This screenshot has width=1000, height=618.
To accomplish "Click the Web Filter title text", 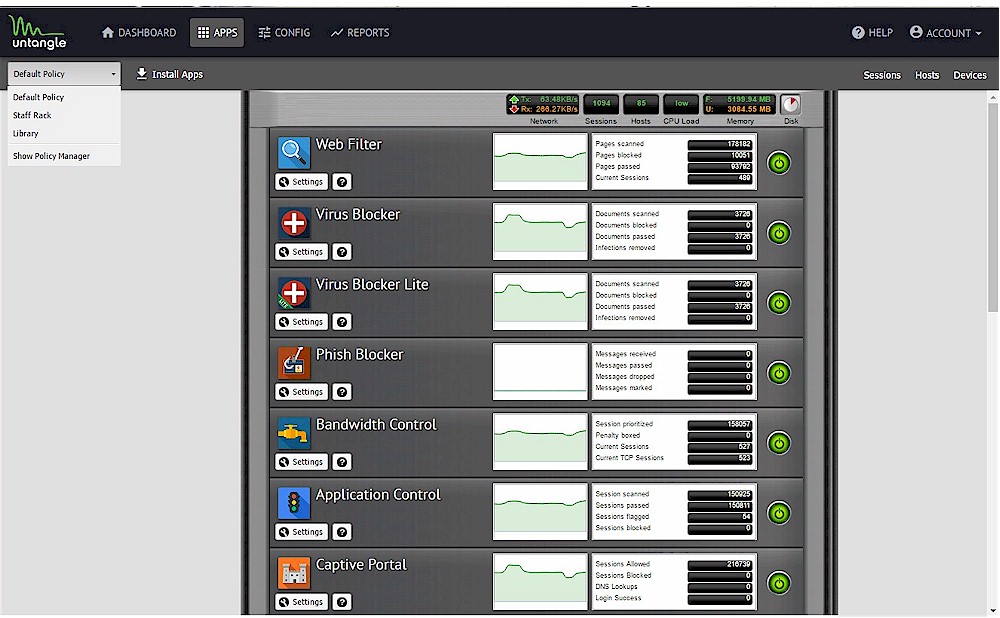I will click(349, 145).
